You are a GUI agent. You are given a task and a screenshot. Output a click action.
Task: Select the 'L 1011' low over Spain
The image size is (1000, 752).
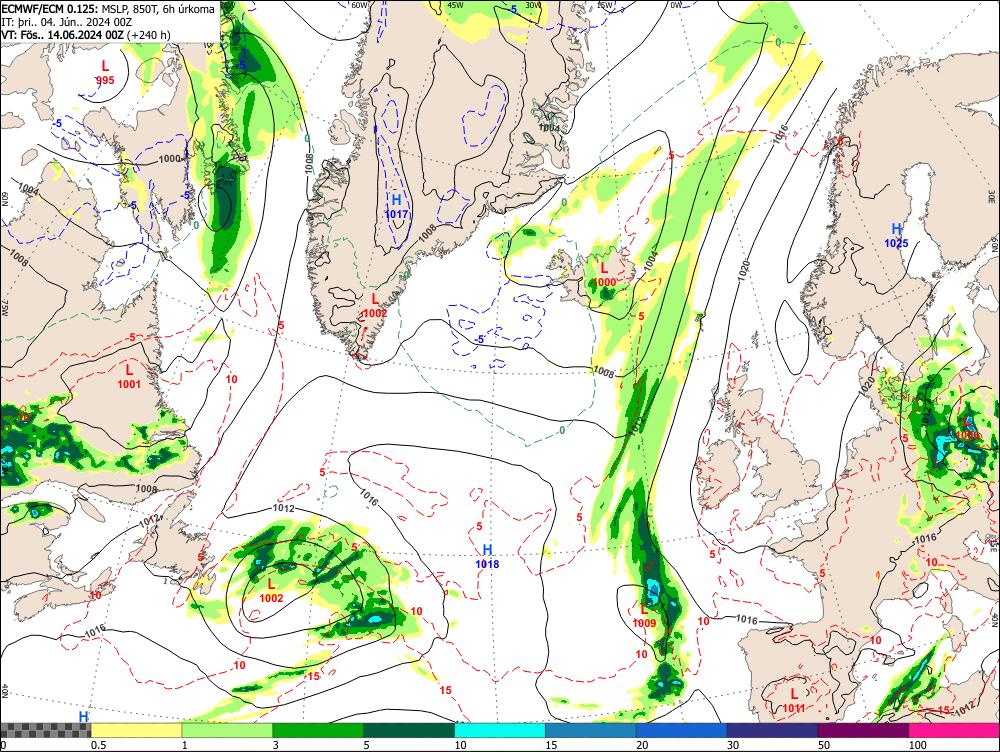coord(793,700)
